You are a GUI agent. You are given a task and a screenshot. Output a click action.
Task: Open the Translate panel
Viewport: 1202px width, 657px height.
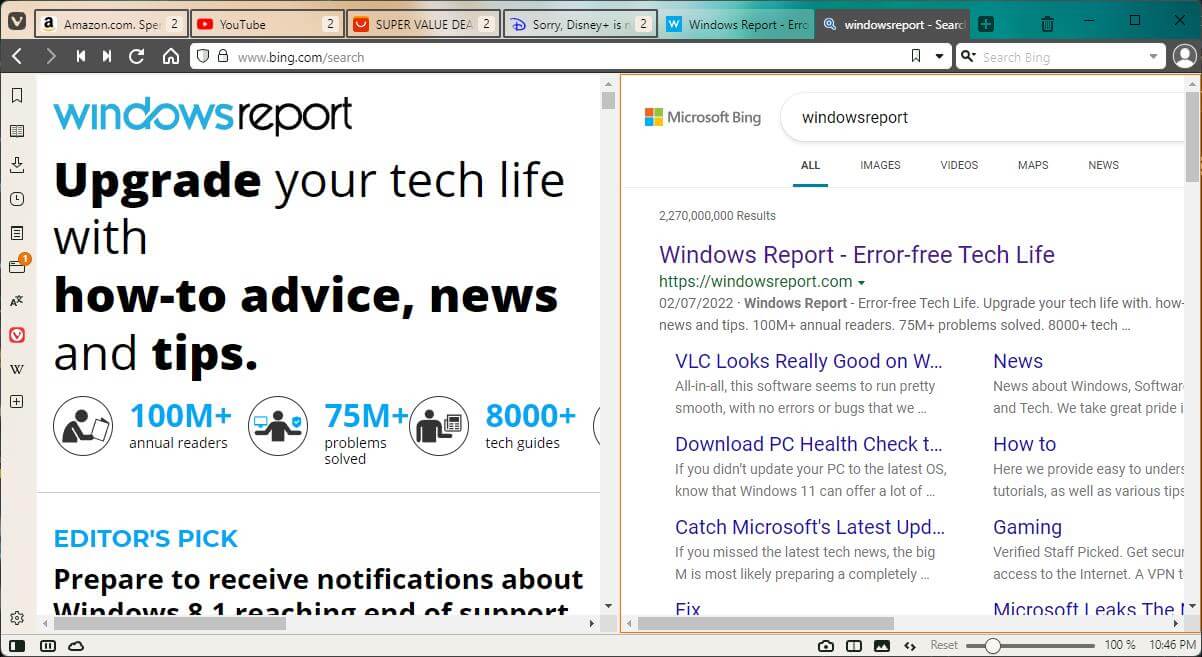(x=17, y=301)
